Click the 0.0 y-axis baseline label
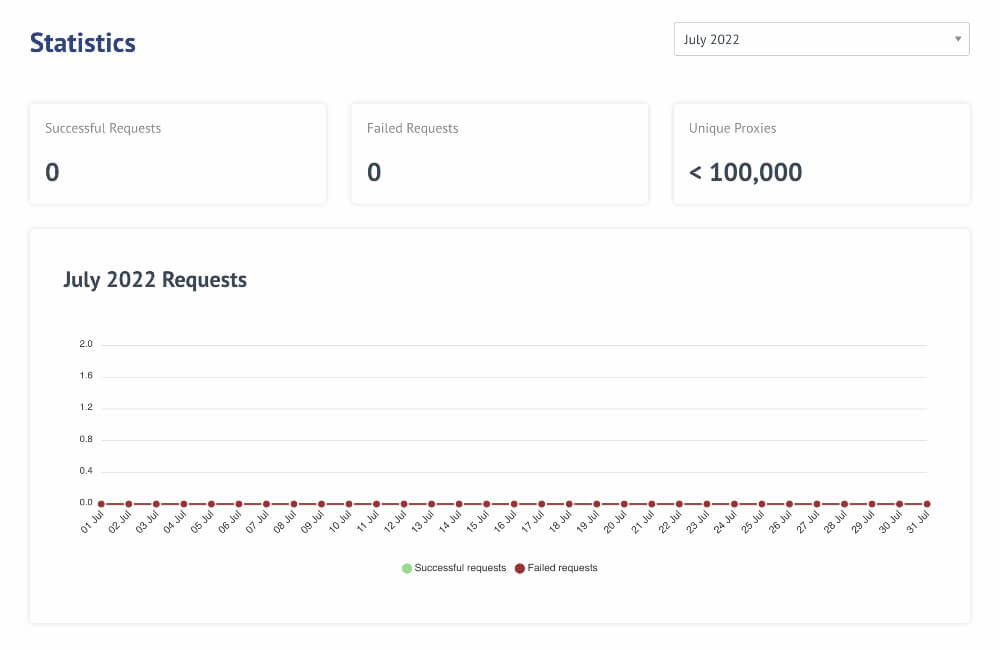The image size is (1000, 650). (x=86, y=502)
